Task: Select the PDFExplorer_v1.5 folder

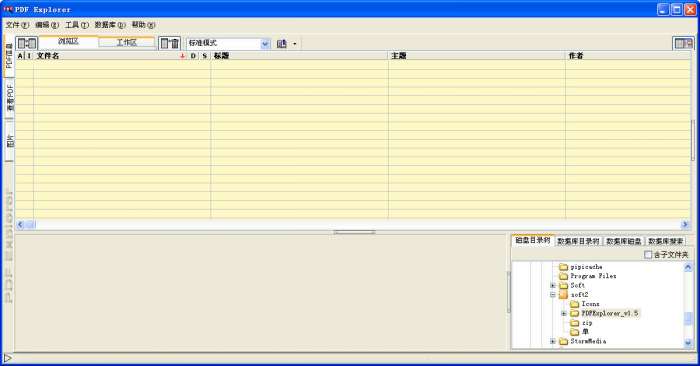Action: [610, 313]
